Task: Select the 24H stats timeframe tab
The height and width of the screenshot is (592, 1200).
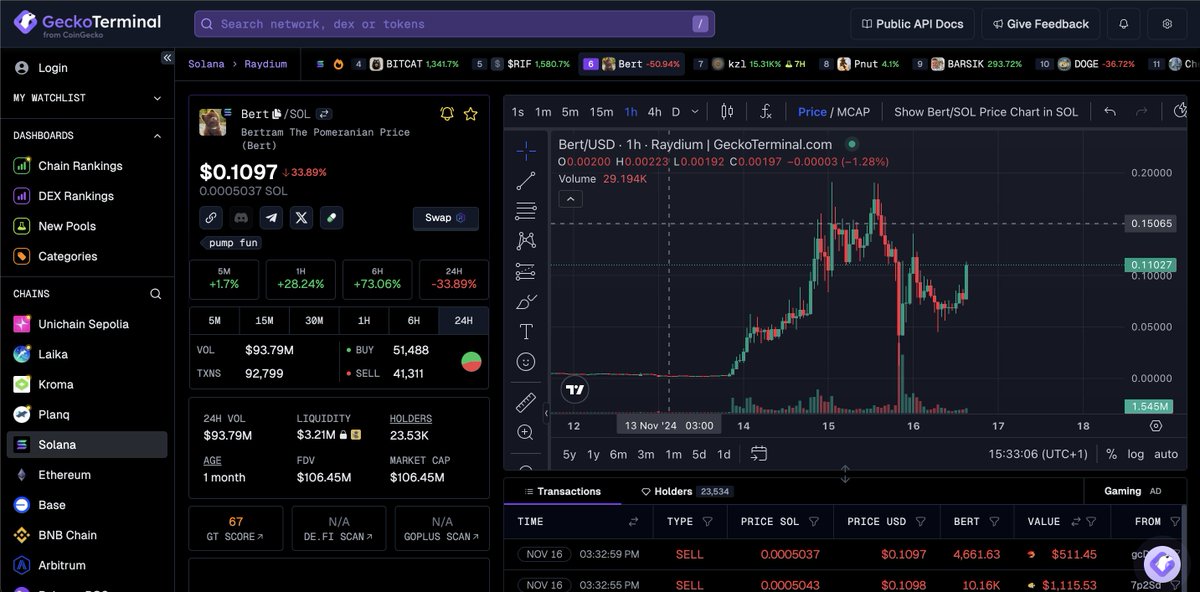Action: [x=463, y=320]
